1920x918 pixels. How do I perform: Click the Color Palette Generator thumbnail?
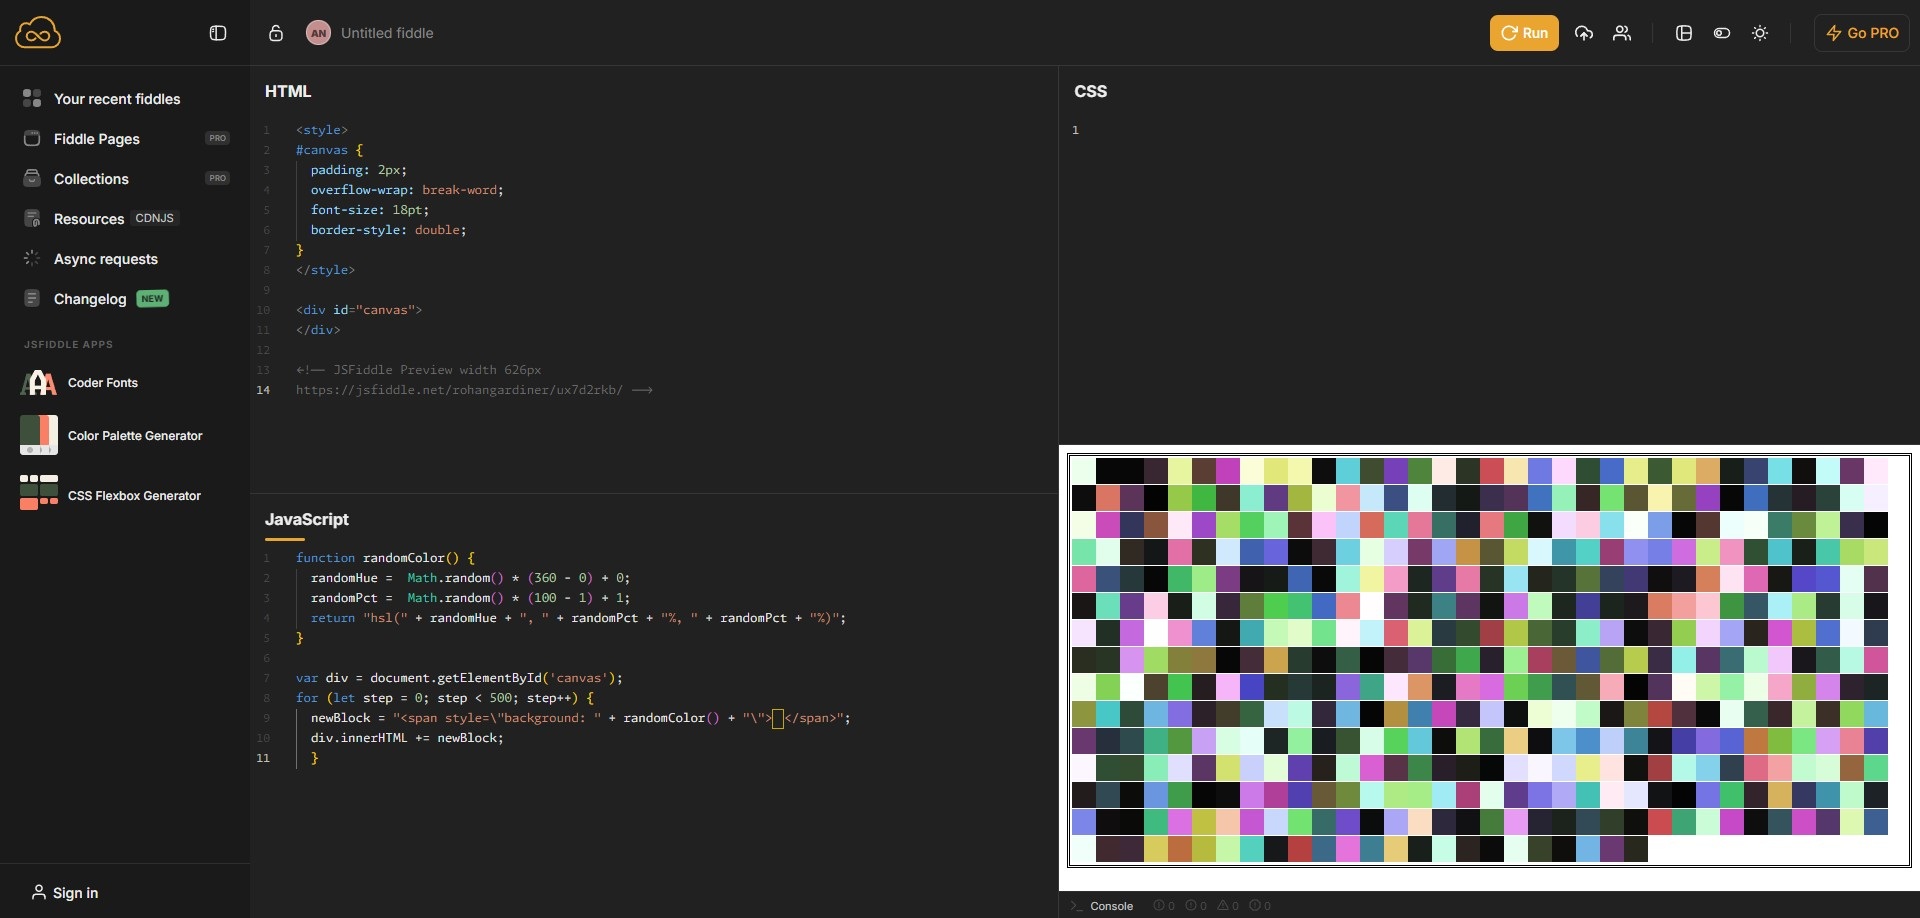coord(39,435)
